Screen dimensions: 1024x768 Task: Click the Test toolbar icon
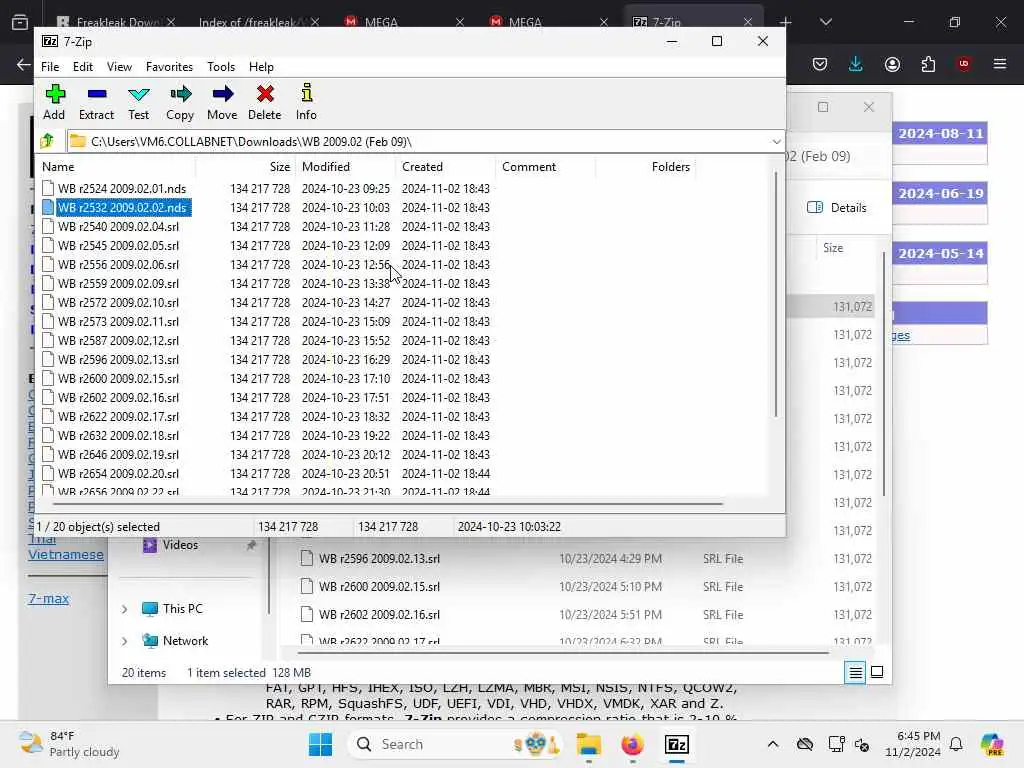point(138,103)
